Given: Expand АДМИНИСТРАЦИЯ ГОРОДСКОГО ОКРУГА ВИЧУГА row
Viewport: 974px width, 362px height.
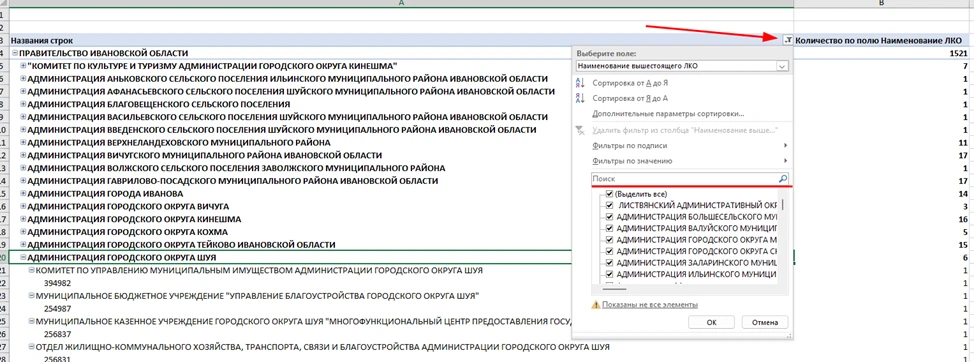Looking at the screenshot, I should 24,206.
